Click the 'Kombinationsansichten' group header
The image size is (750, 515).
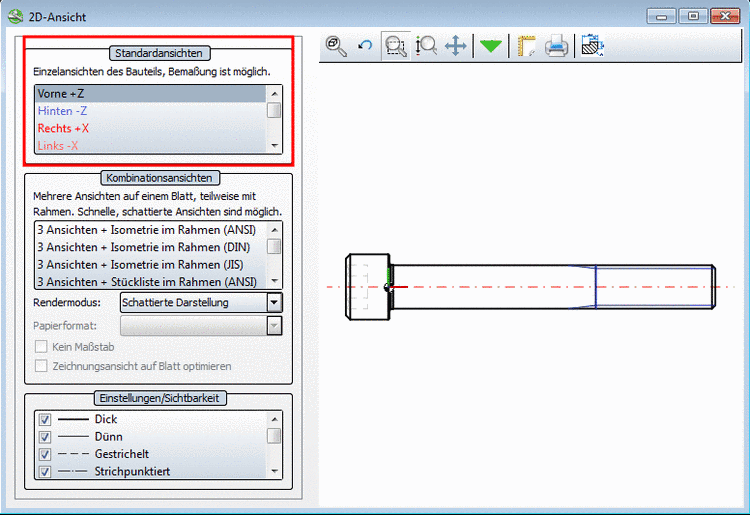159,178
